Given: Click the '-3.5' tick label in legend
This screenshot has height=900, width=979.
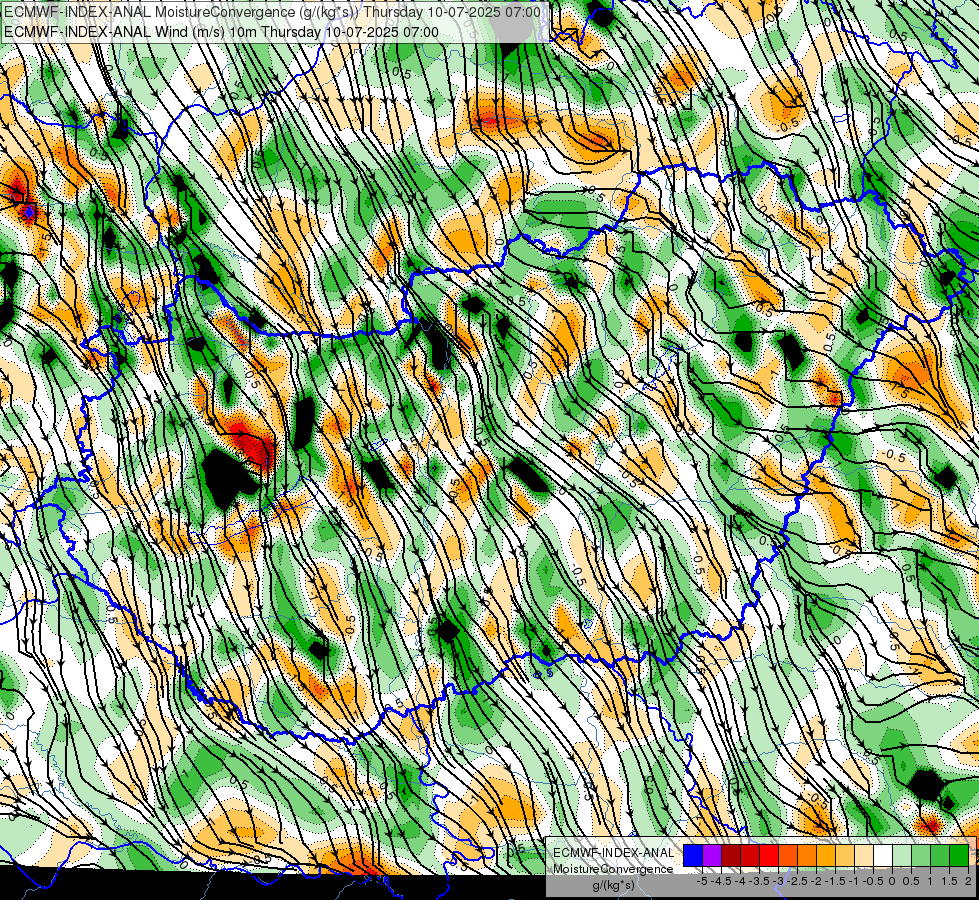Looking at the screenshot, I should pyautogui.click(x=759, y=881).
